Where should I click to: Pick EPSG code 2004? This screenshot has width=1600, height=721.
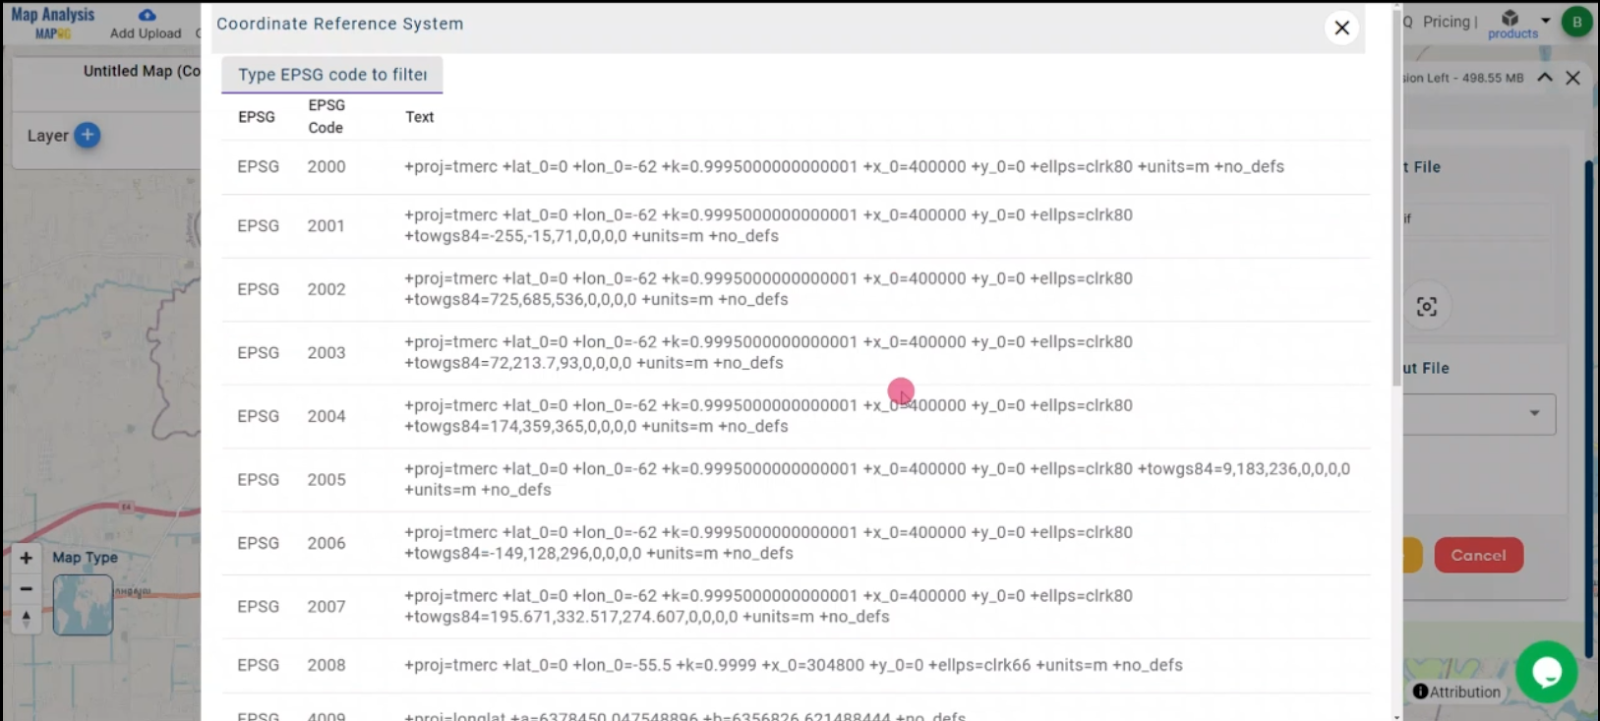(326, 416)
